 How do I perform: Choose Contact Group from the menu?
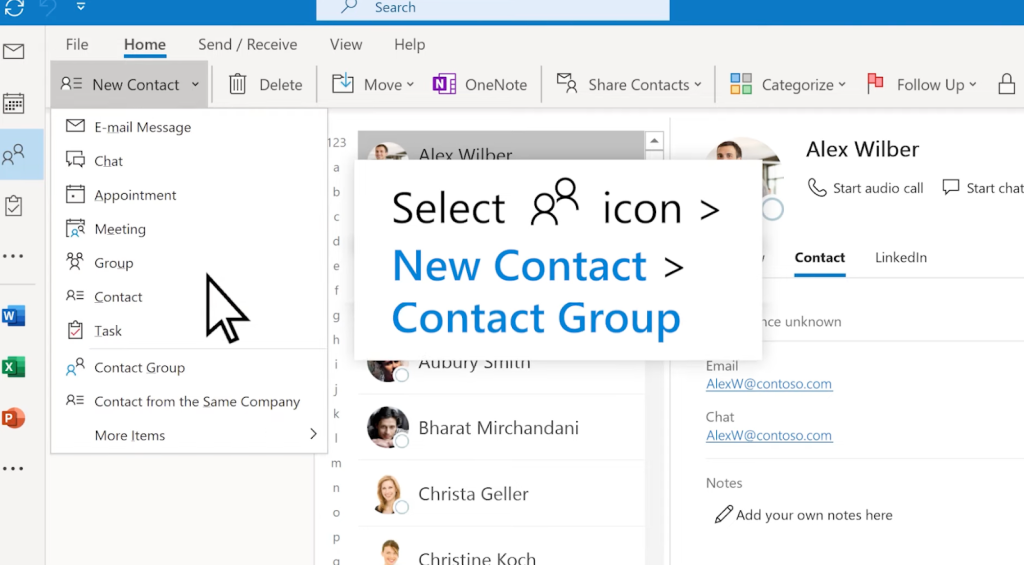[x=139, y=368]
